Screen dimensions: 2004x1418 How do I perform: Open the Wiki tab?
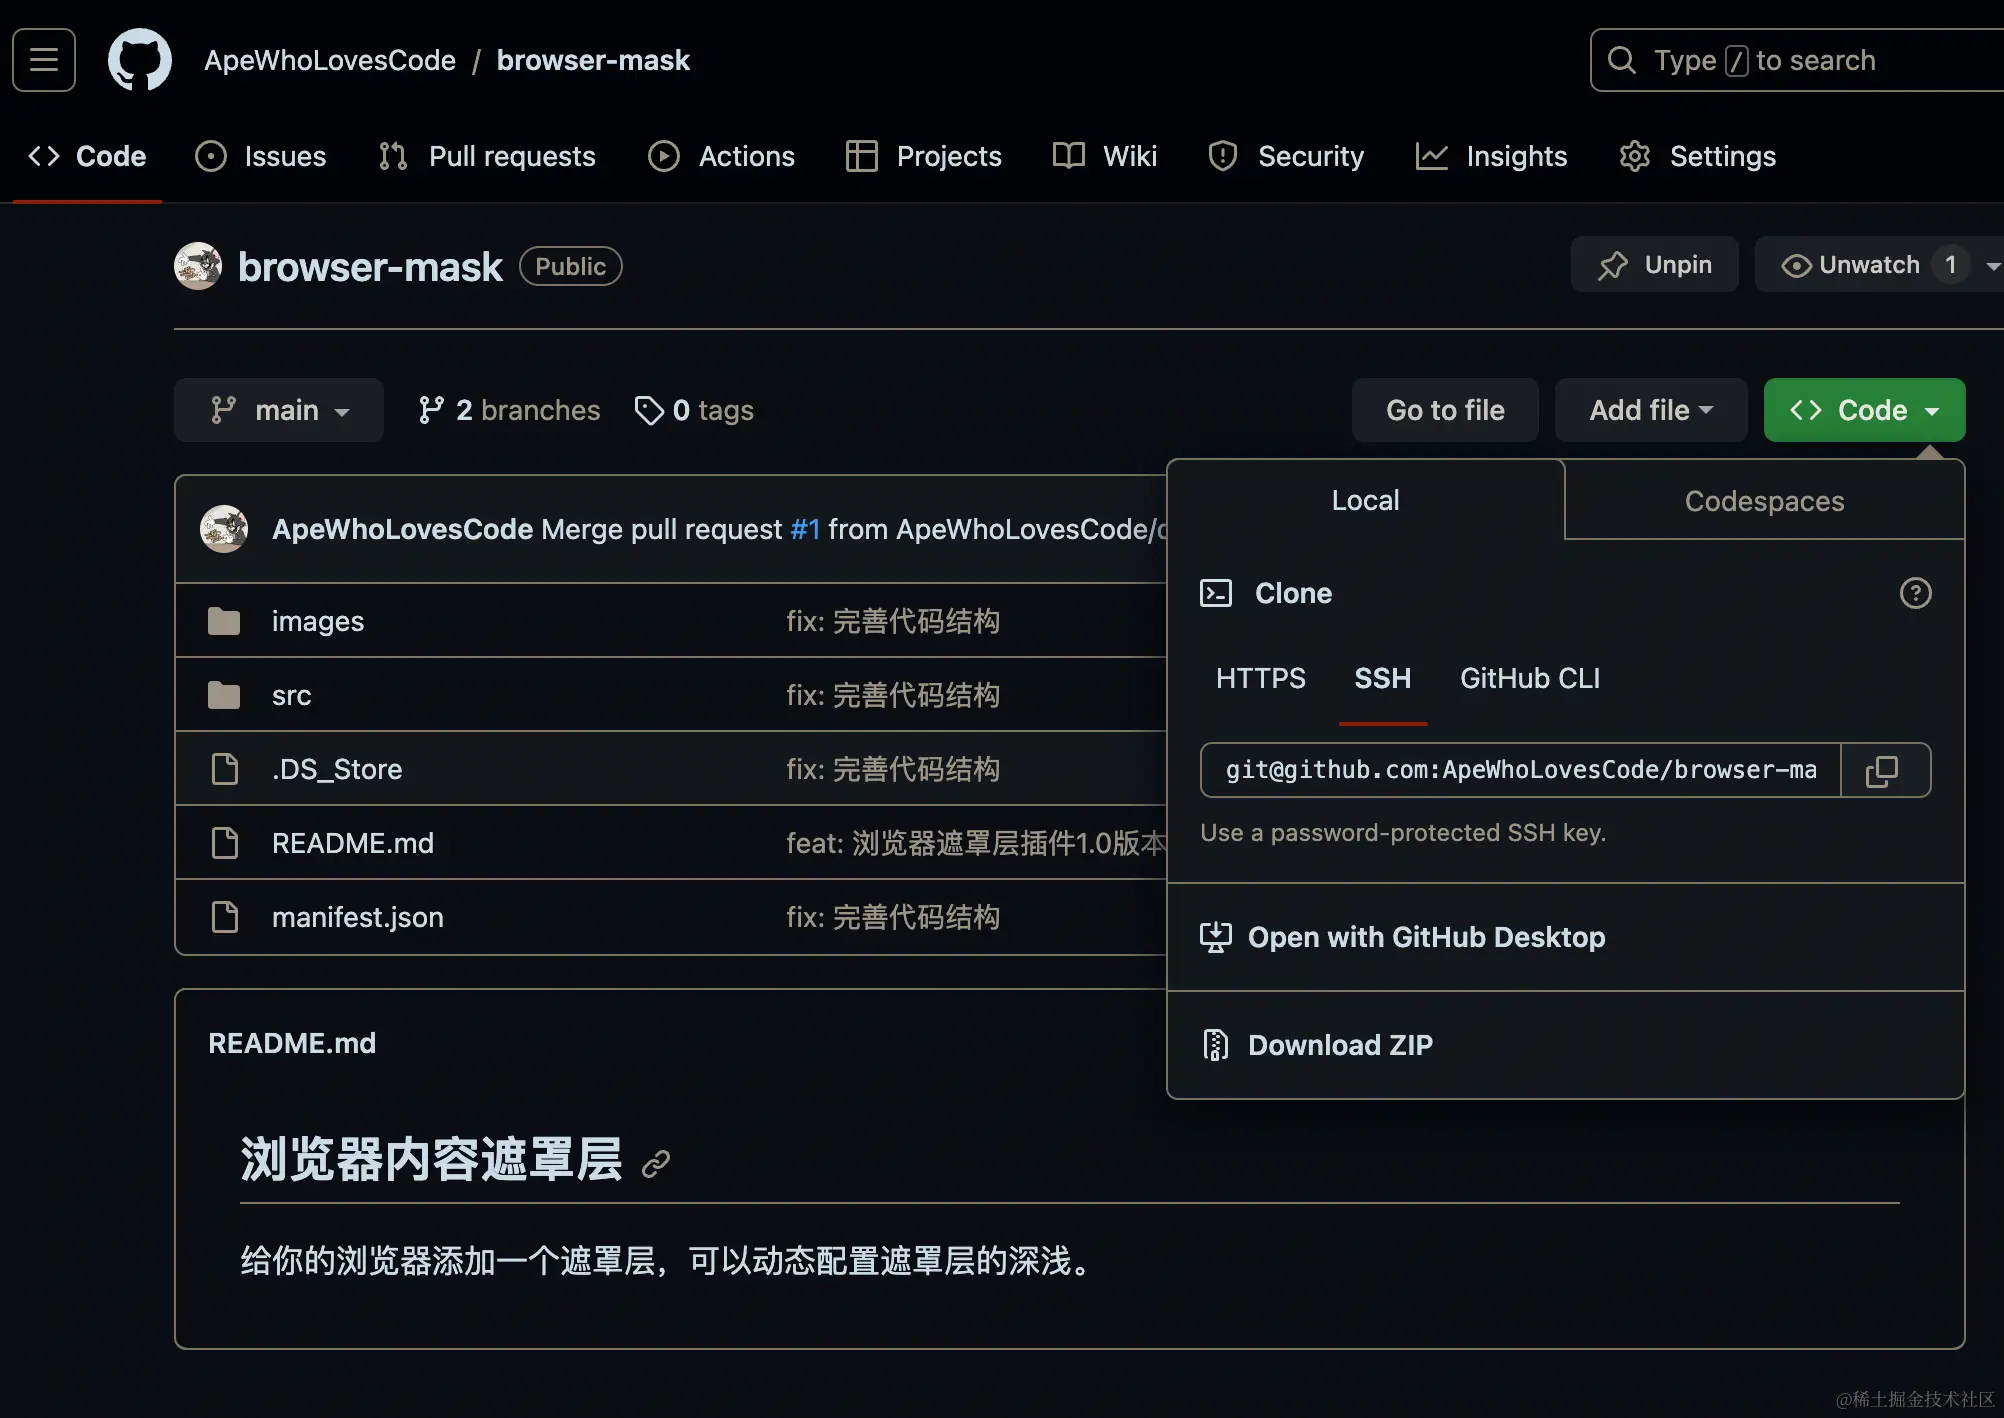point(1105,156)
